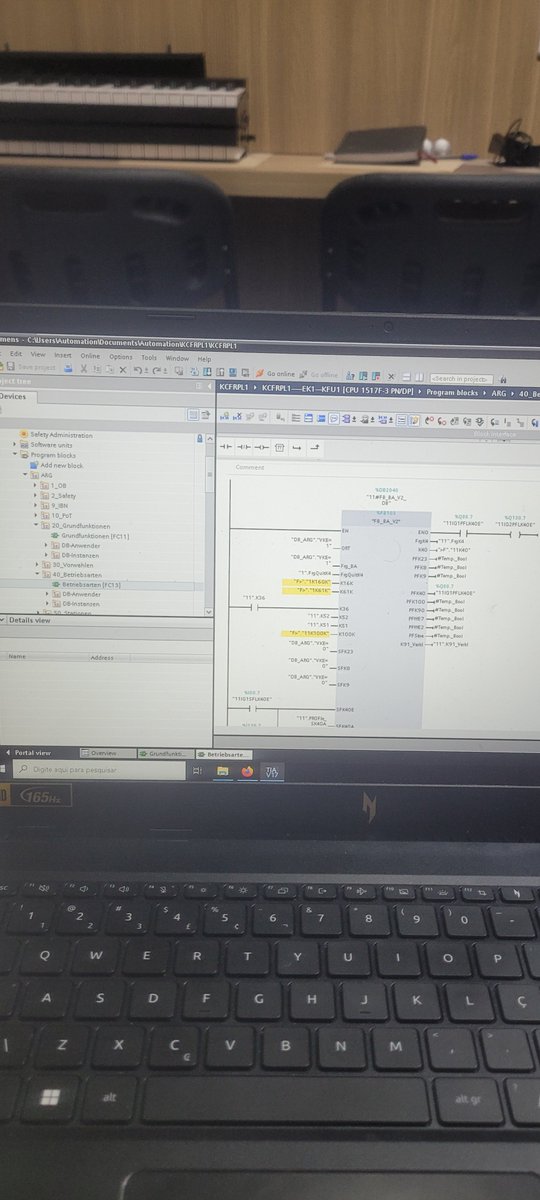The height and width of the screenshot is (1200, 540).
Task: Click Add new block
Action: (61, 465)
